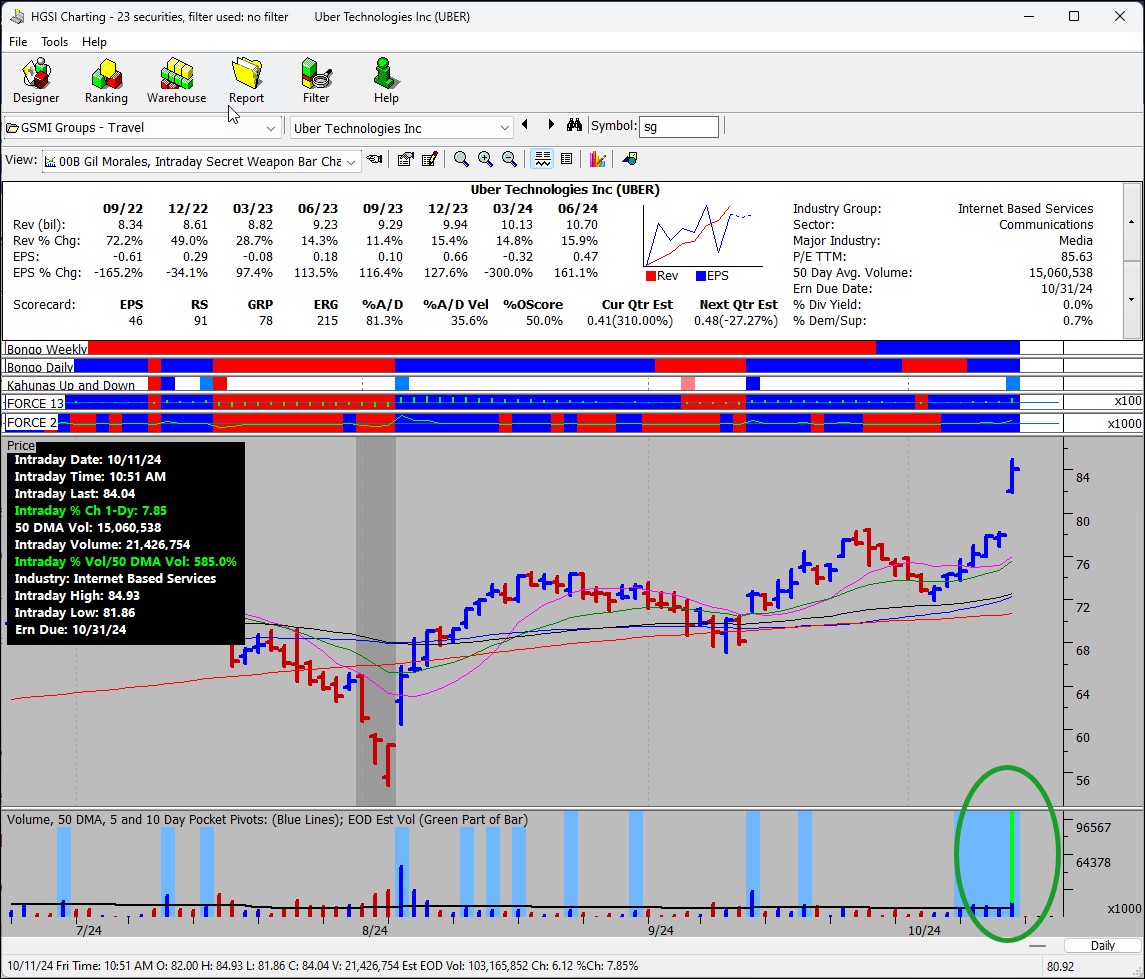Click the Rev/EPS mini chart thumbnail
Image resolution: width=1145 pixels, height=979 pixels.
pyautogui.click(x=701, y=237)
